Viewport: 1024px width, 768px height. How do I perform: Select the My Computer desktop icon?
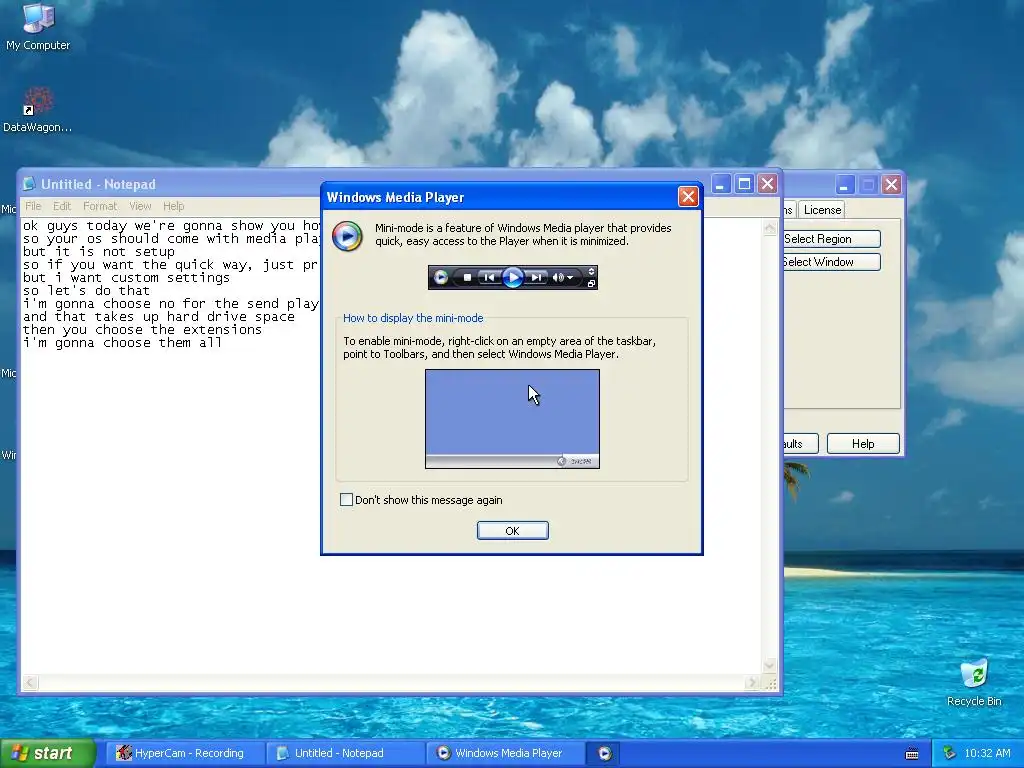pos(38,27)
